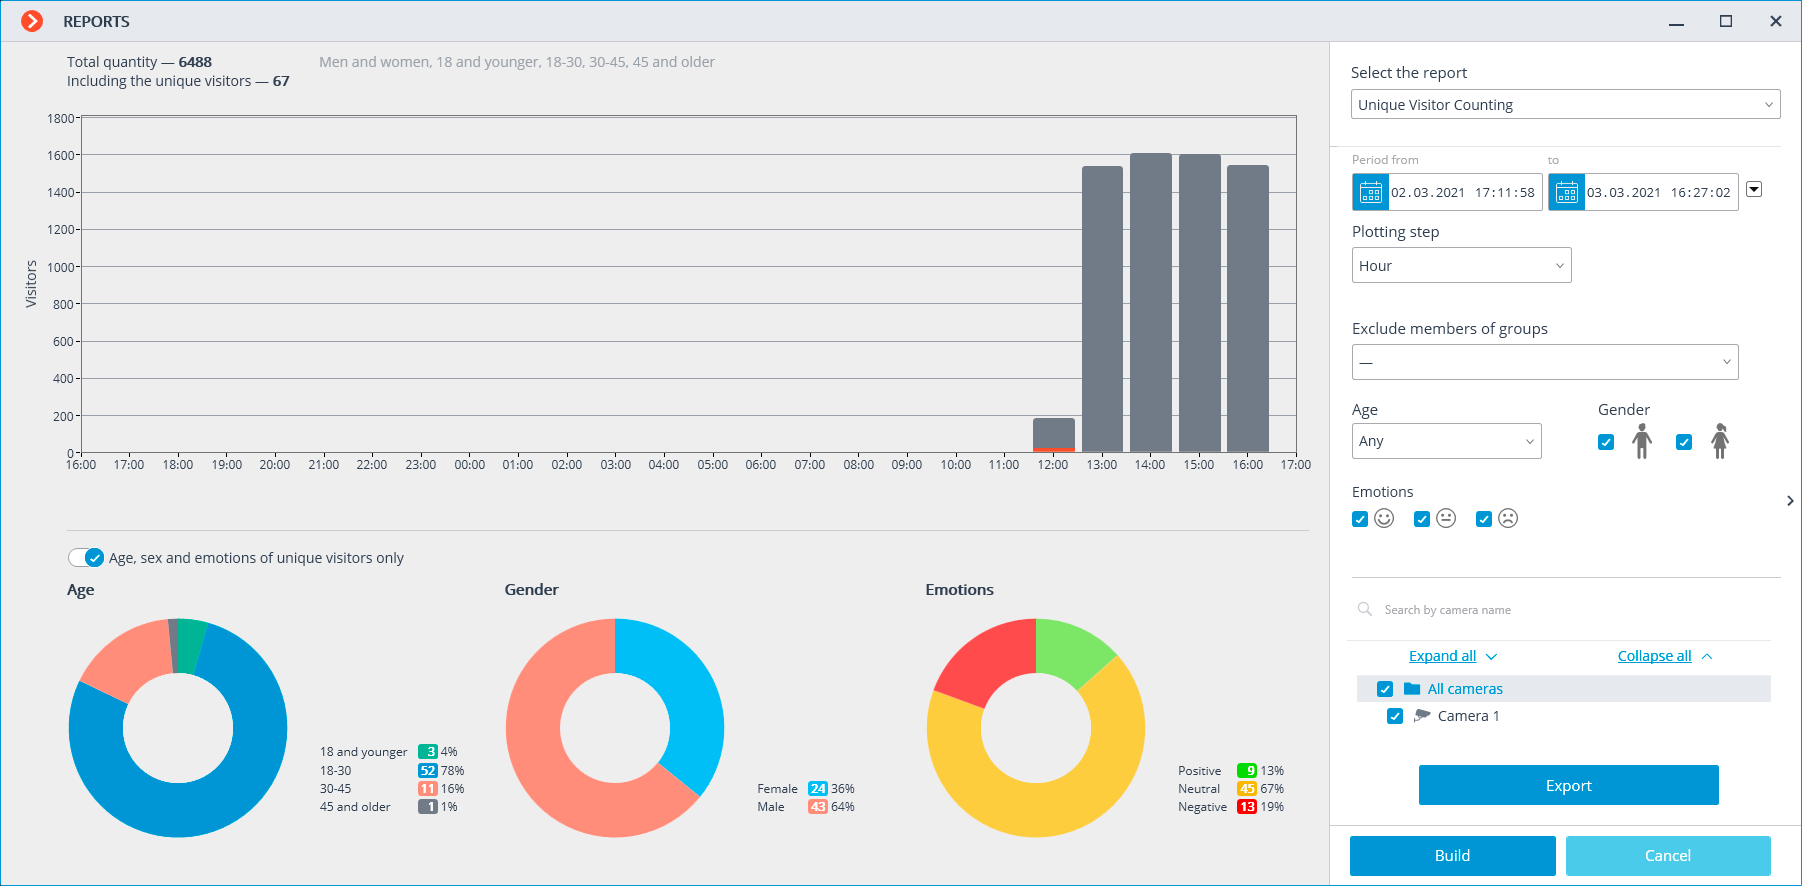Maximize the Reports window
The height and width of the screenshot is (886, 1802).
tap(1726, 21)
